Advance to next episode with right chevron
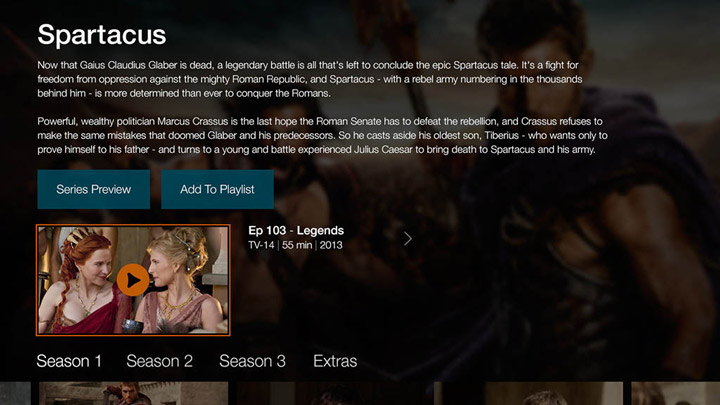The width and height of the screenshot is (720, 405). (408, 238)
